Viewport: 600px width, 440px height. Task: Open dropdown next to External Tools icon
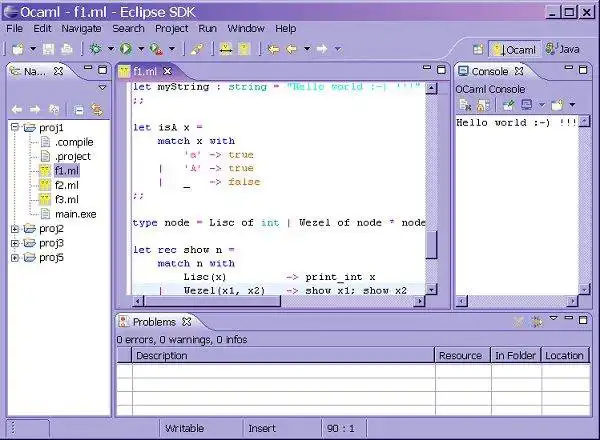tap(172, 49)
